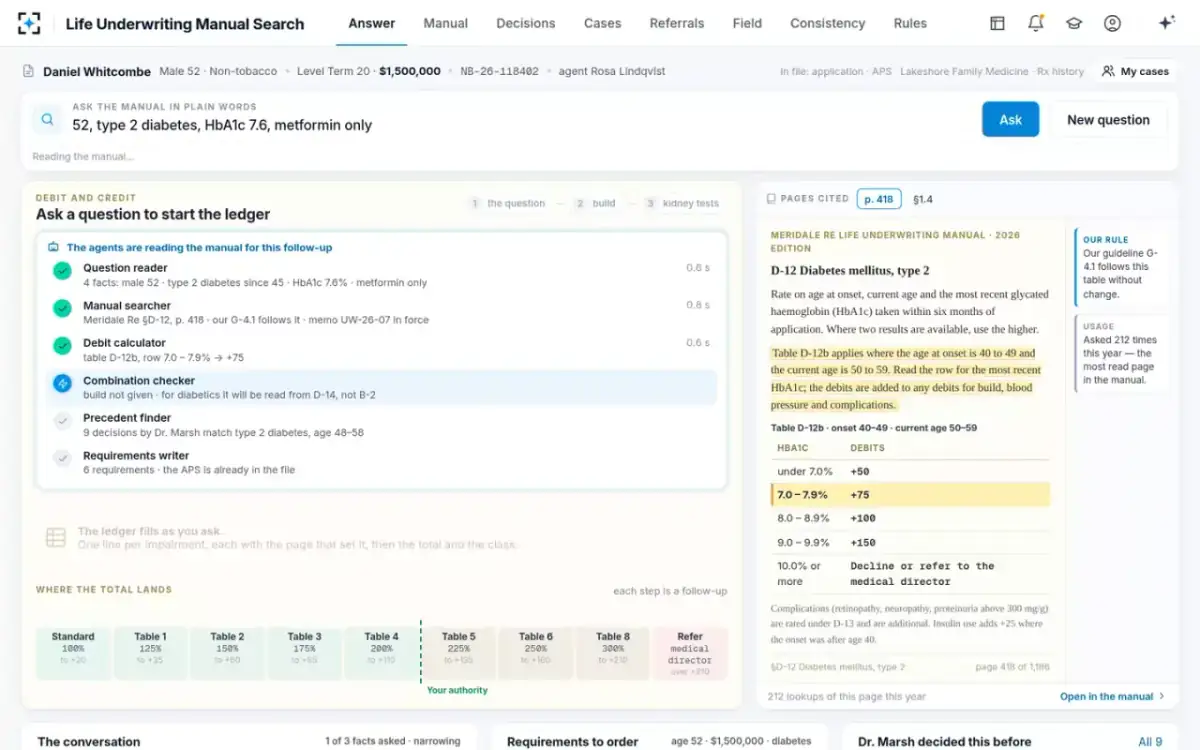
Task: Open the Usage asked 212 times note
Action: 1120,353
